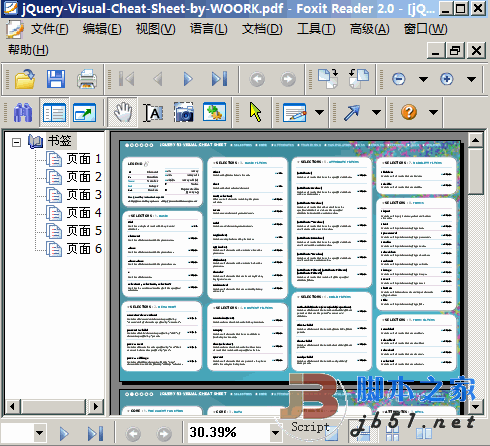The image size is (490, 446).
Task: Click next page arrow in status bar
Action: click(64, 433)
